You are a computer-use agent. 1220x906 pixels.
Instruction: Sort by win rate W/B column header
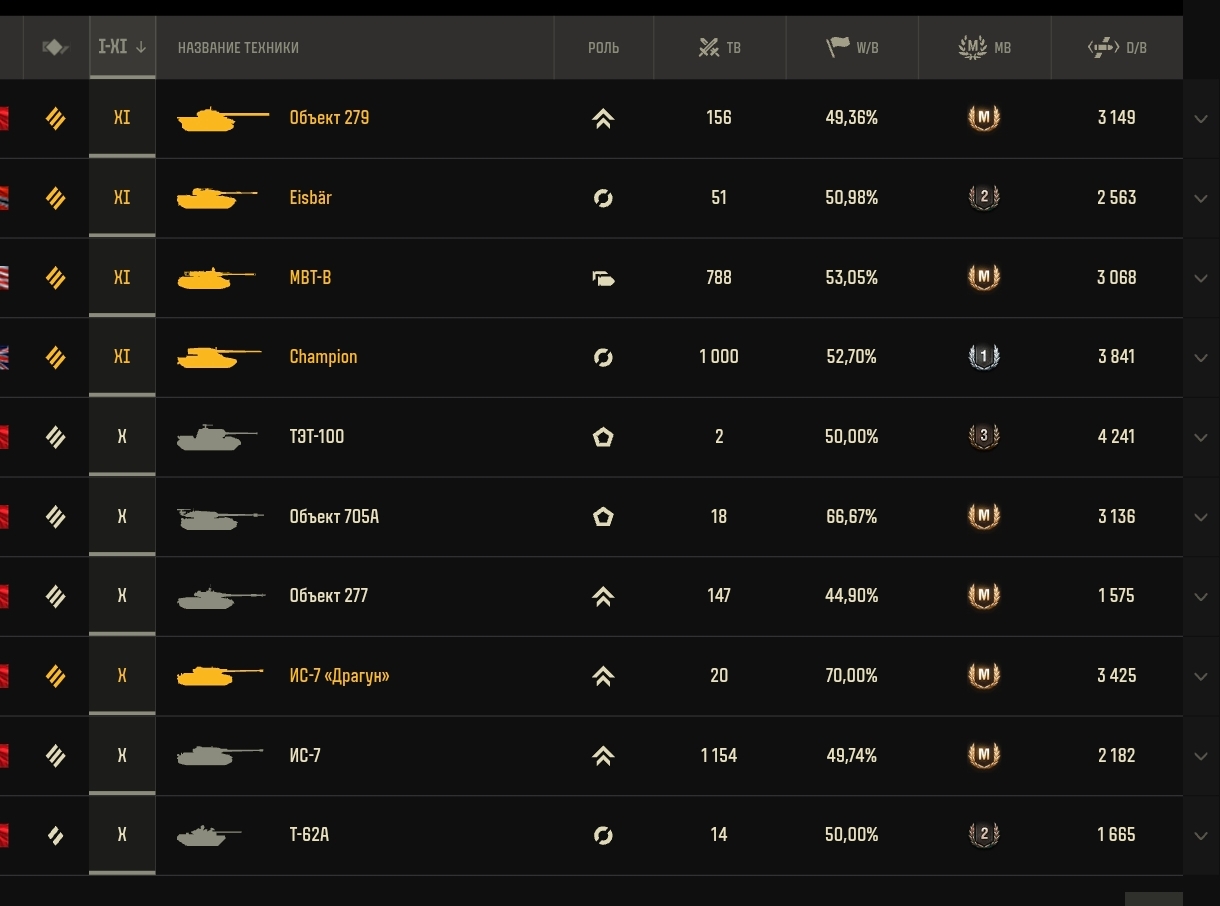click(852, 47)
